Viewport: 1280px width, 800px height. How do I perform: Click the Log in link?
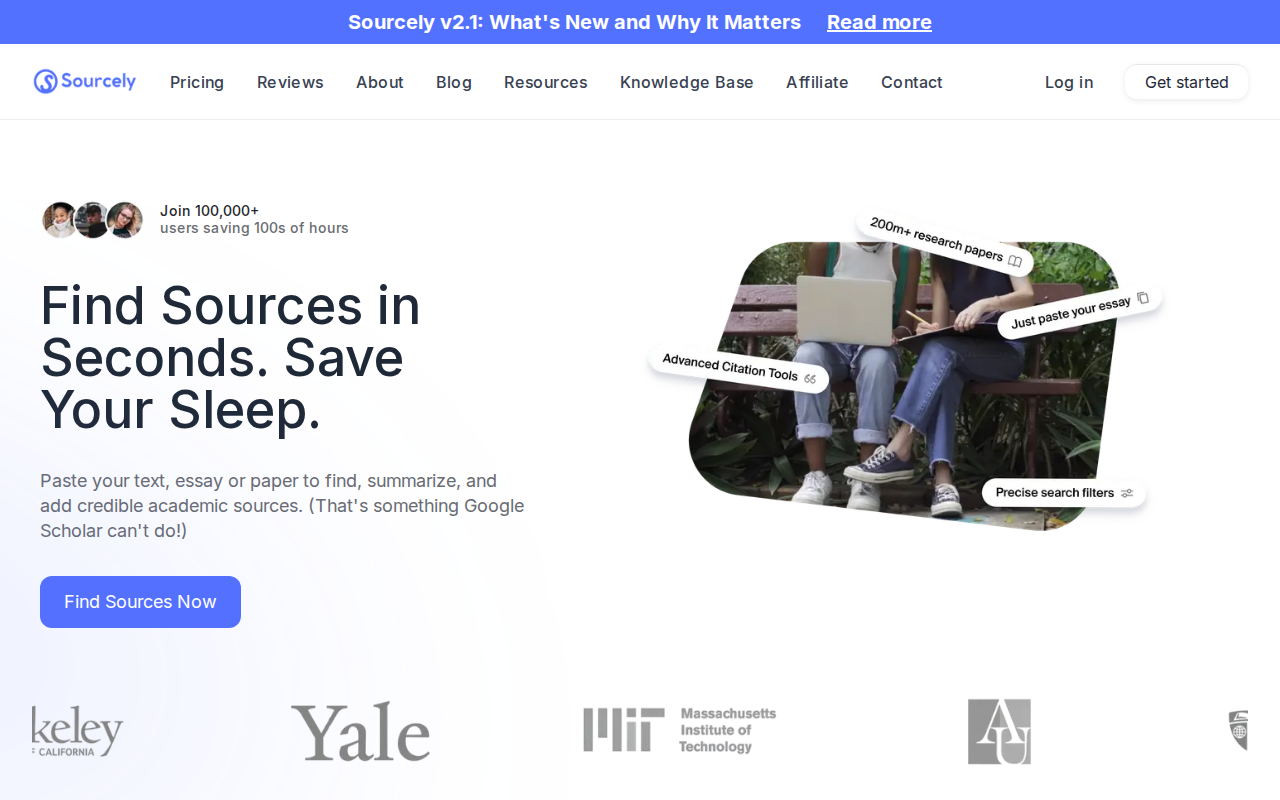[x=1069, y=82]
